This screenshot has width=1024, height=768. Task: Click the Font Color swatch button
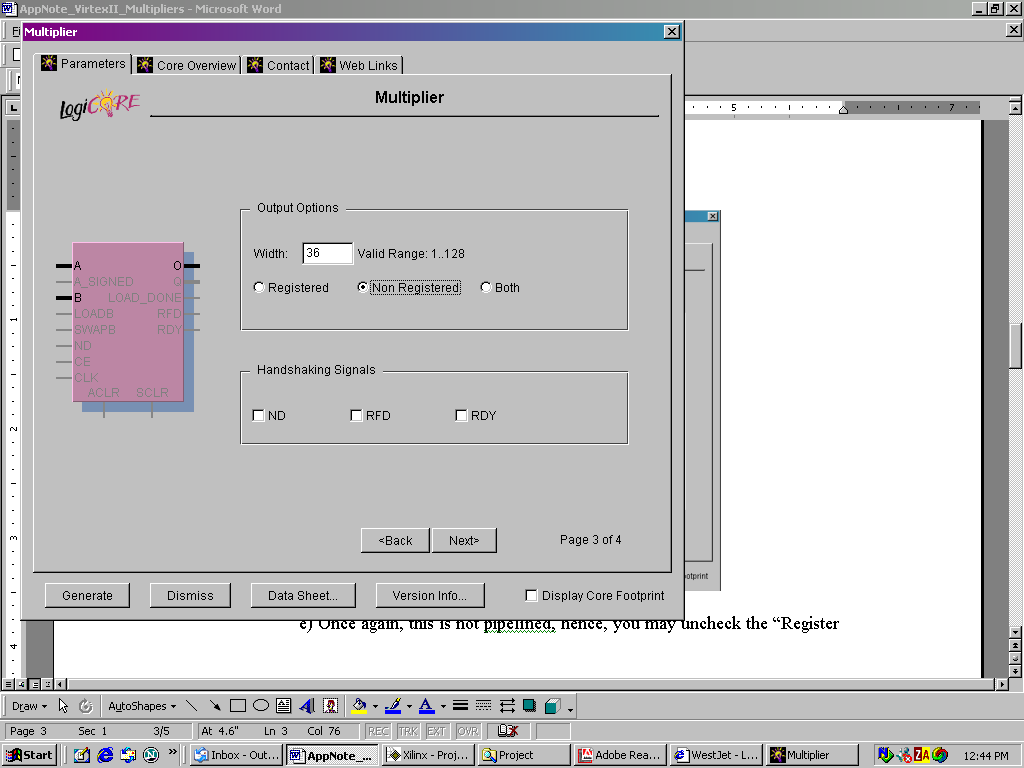[x=425, y=706]
